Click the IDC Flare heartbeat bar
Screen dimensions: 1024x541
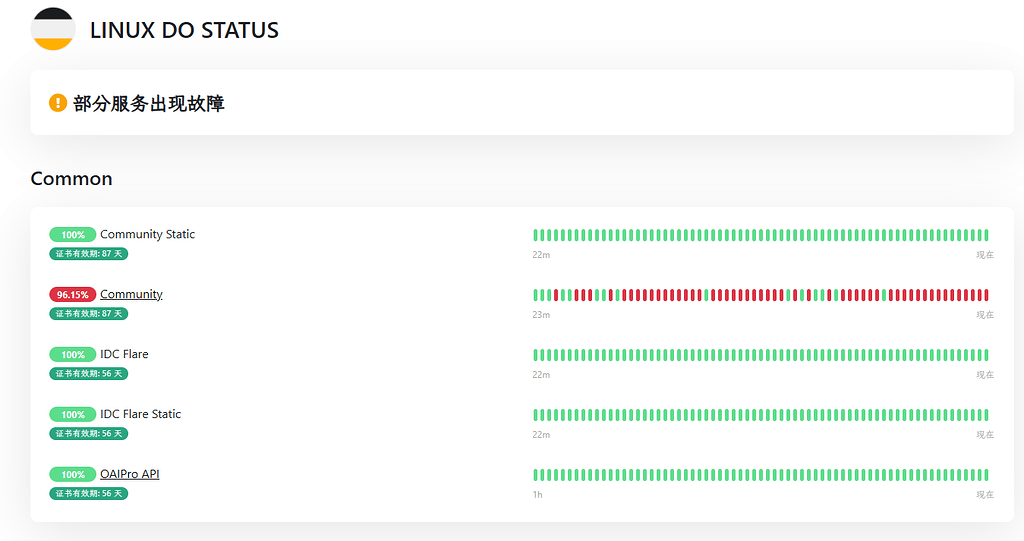(761, 355)
